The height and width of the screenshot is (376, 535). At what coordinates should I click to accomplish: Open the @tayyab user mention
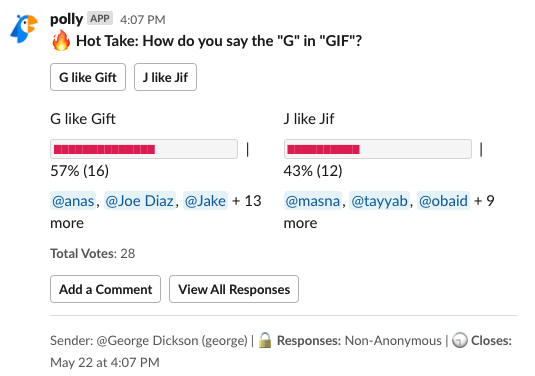click(379, 201)
